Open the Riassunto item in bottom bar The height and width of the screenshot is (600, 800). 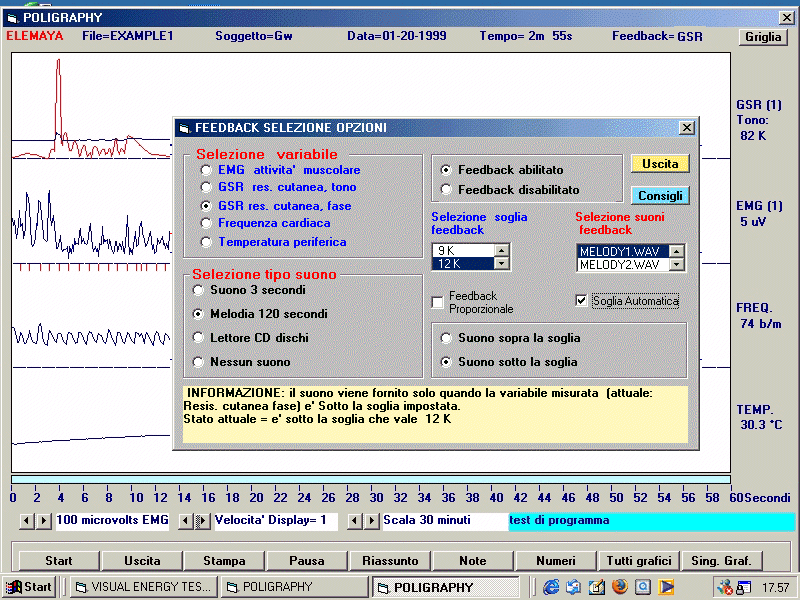click(390, 561)
